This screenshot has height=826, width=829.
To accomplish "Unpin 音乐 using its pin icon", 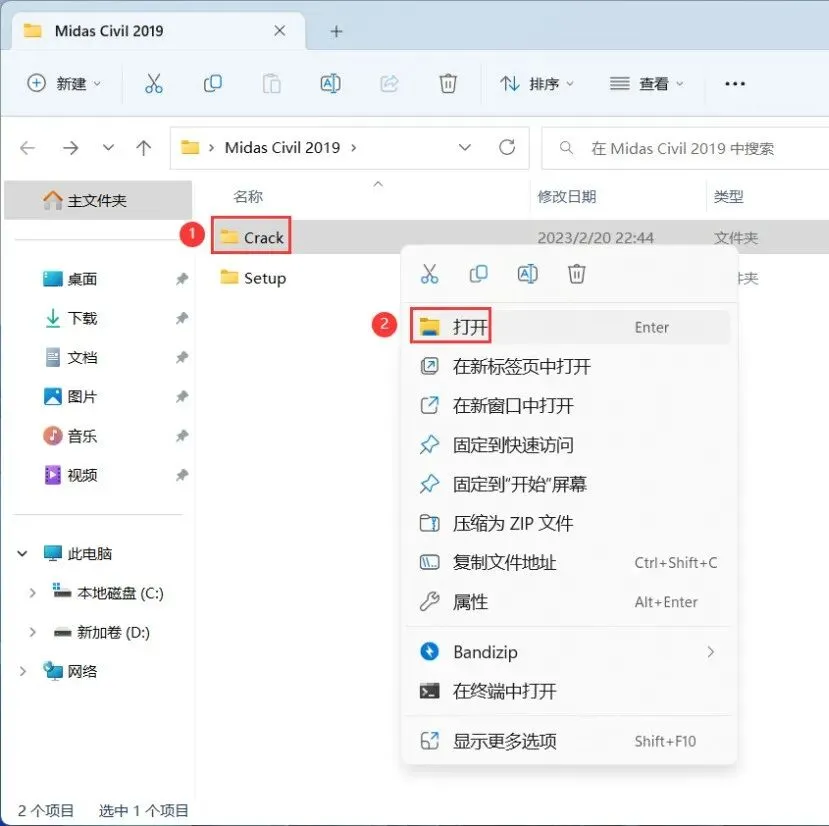I will pyautogui.click(x=182, y=436).
